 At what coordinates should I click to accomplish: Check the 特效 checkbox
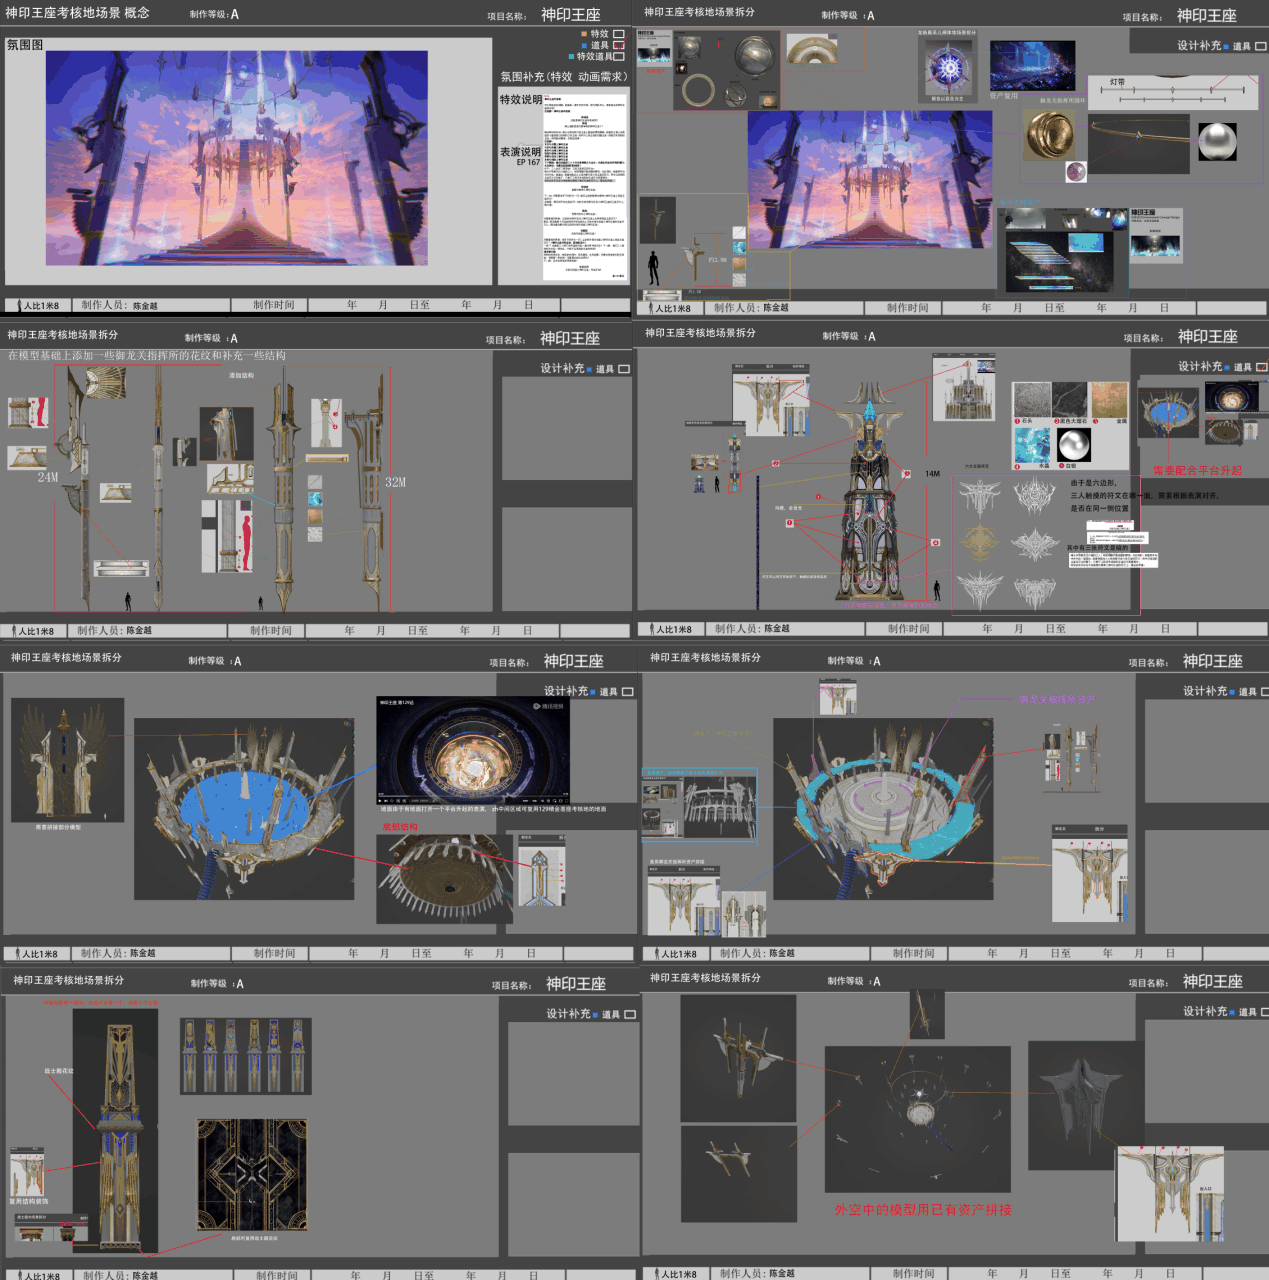tap(618, 34)
